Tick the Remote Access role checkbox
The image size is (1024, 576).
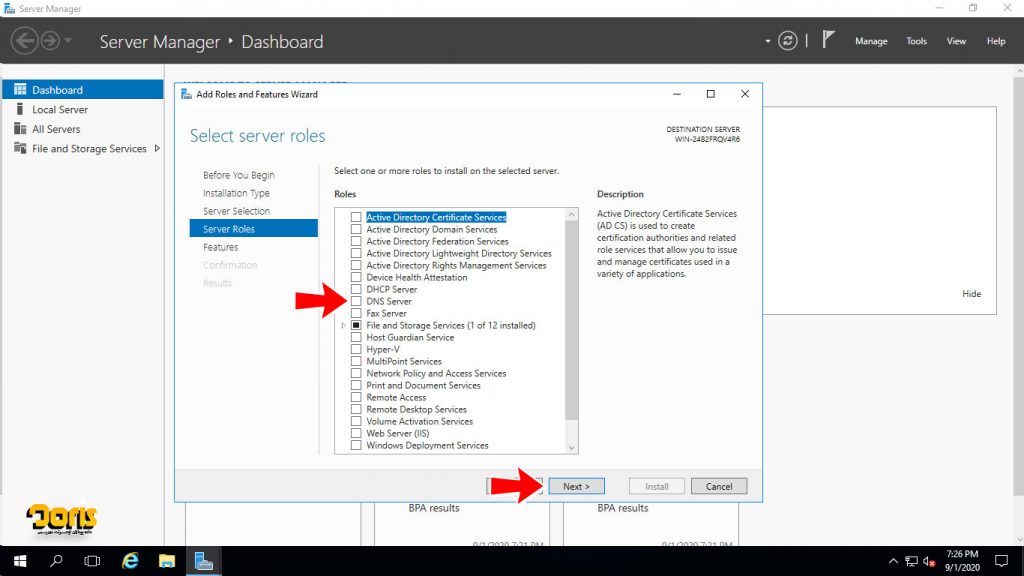356,397
